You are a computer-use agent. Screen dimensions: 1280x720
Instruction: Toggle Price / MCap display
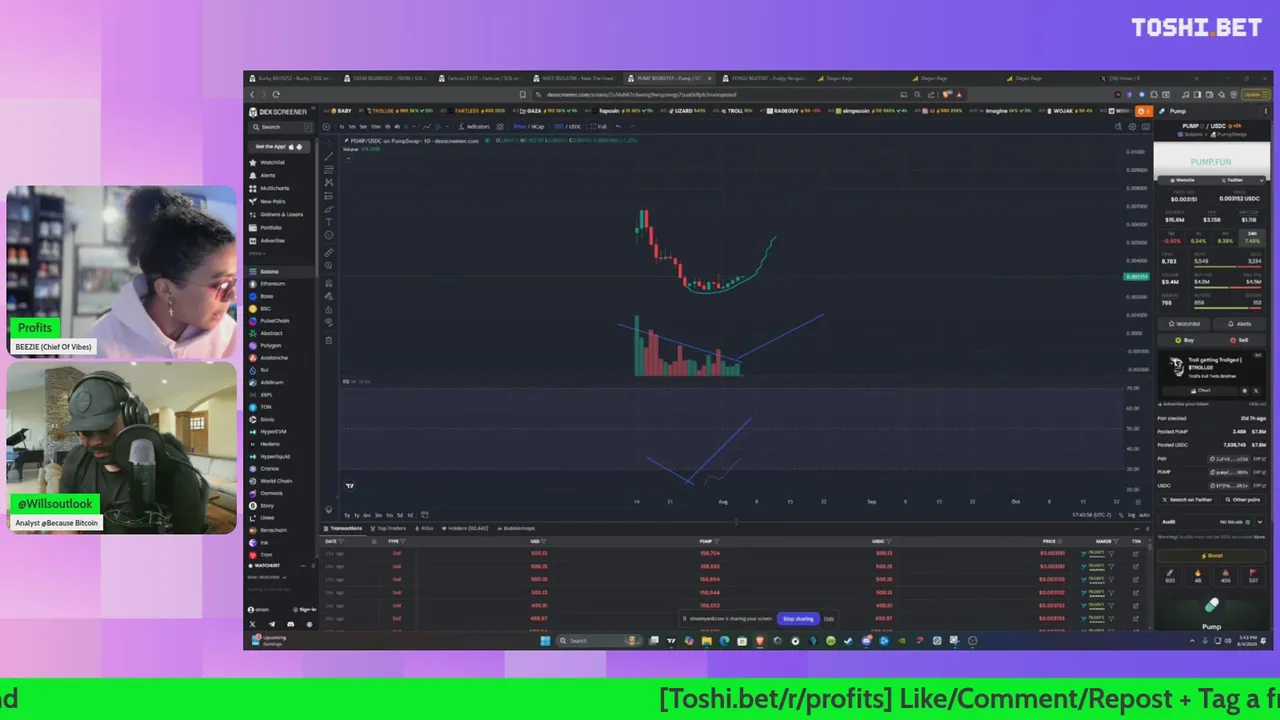point(529,127)
